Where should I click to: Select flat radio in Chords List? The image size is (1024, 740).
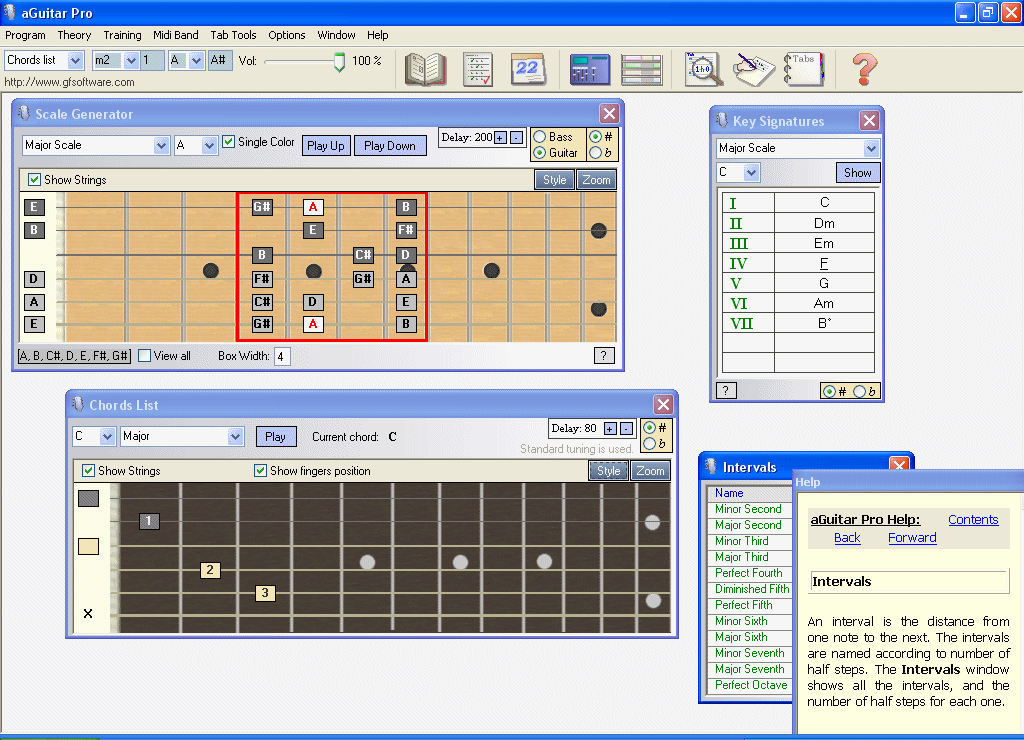(649, 444)
